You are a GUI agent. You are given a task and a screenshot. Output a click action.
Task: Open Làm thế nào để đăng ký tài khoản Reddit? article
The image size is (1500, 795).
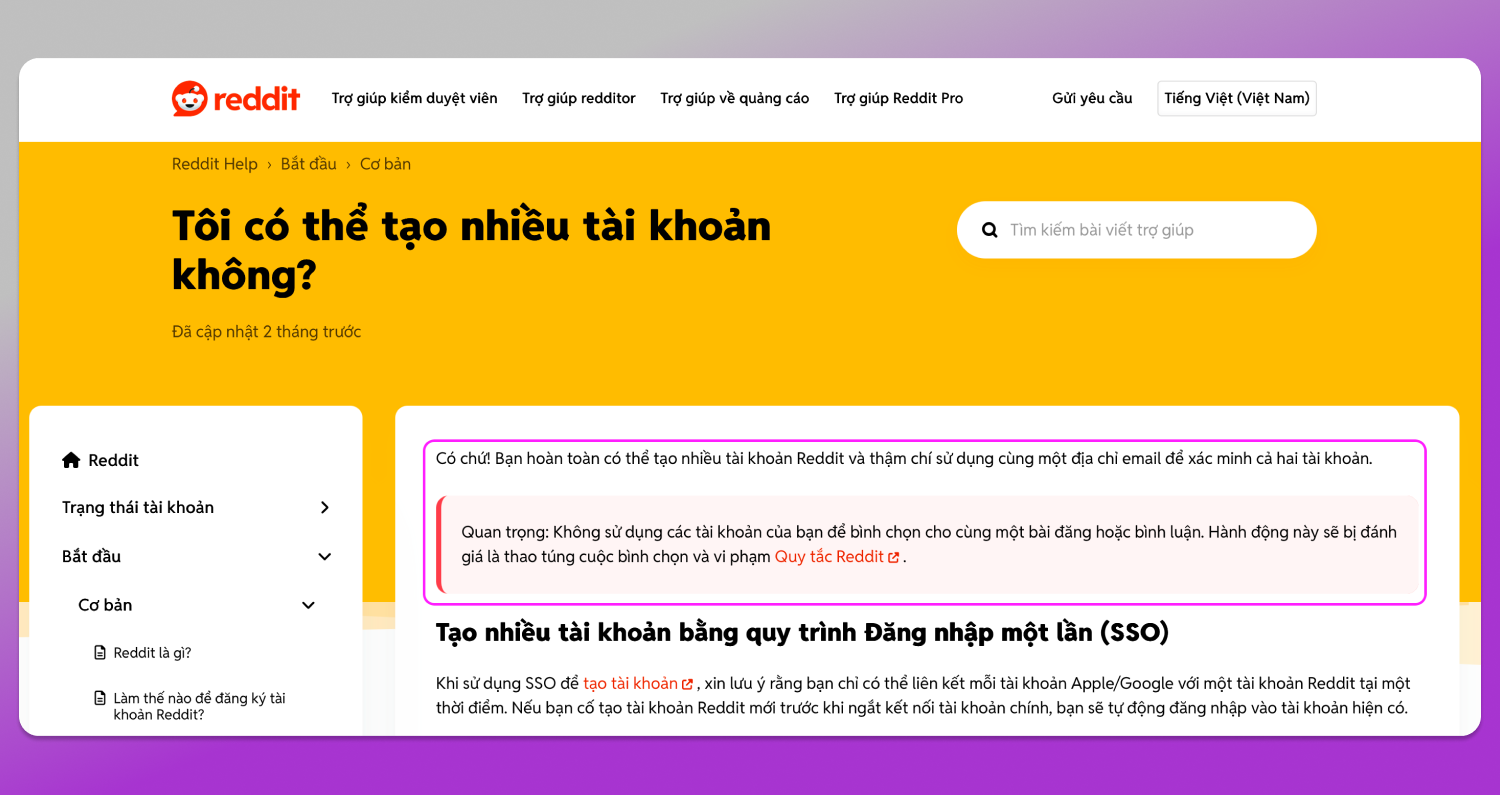(x=200, y=706)
